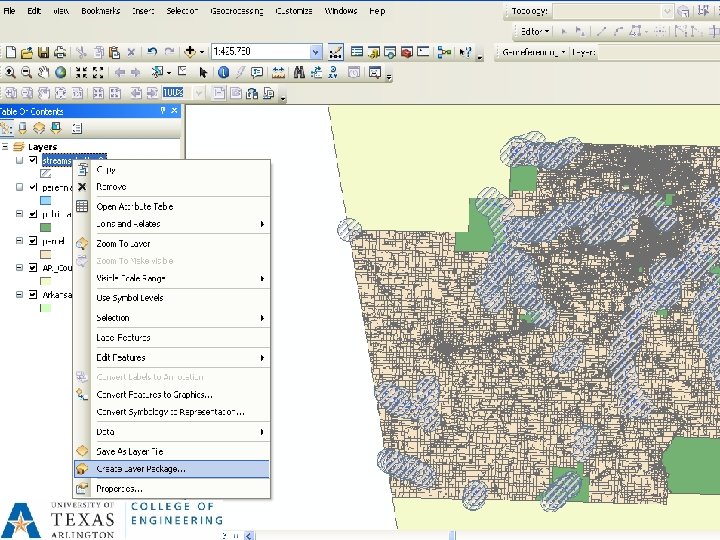This screenshot has height=540, width=720.
Task: Click the Add Data button icon
Action: tap(191, 51)
